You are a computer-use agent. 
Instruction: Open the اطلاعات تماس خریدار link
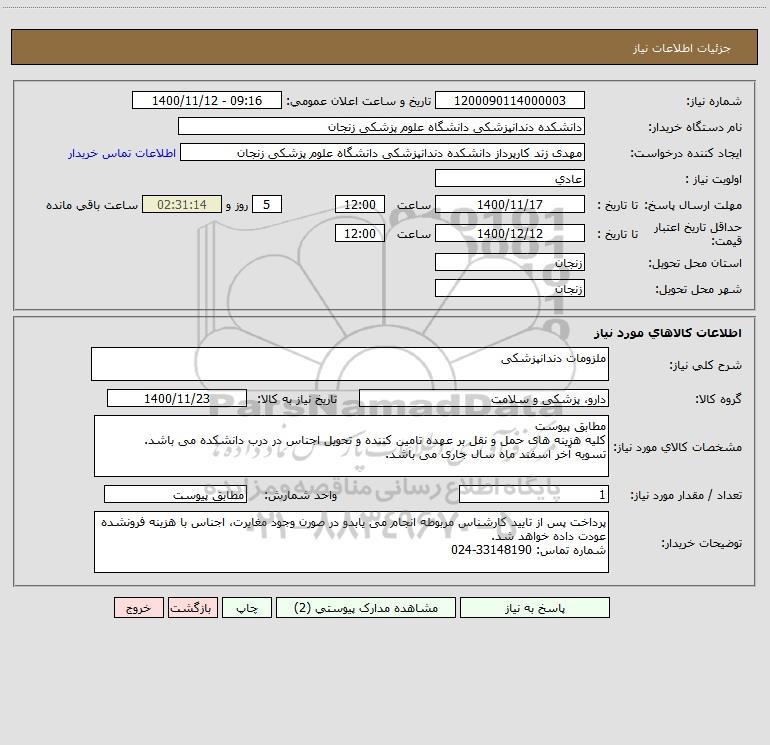click(122, 153)
